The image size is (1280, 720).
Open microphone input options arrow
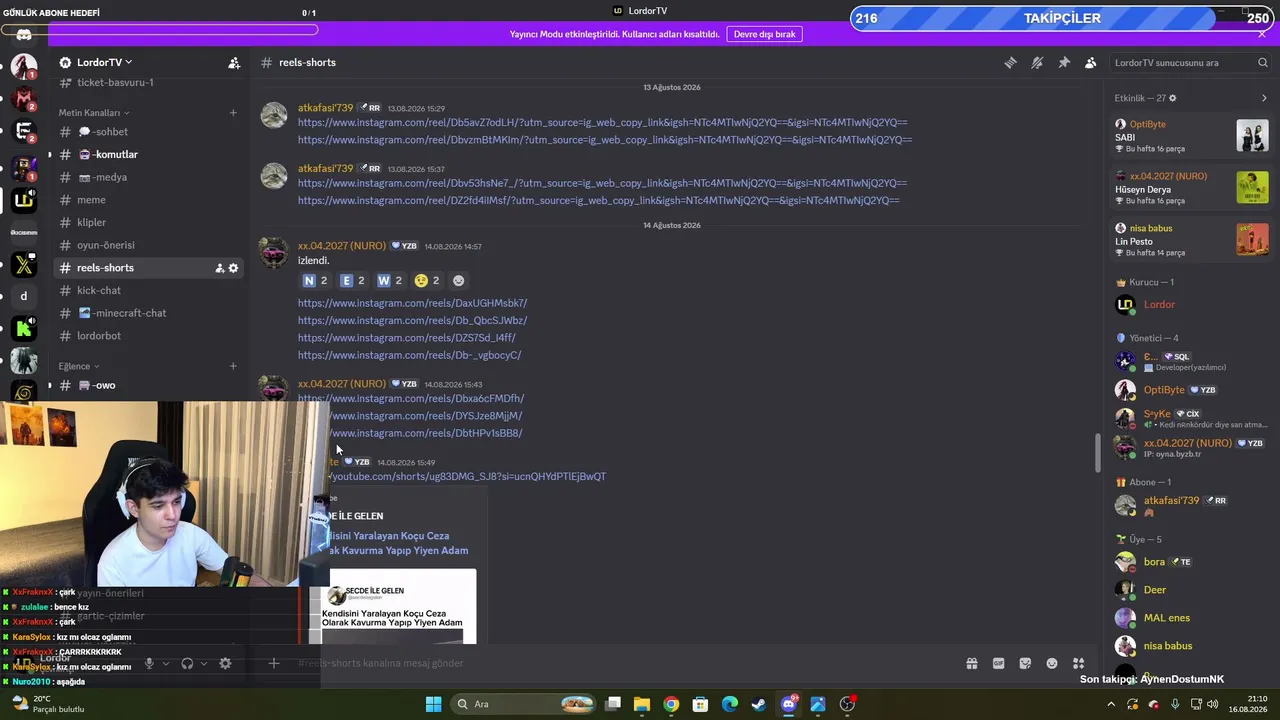point(166,663)
